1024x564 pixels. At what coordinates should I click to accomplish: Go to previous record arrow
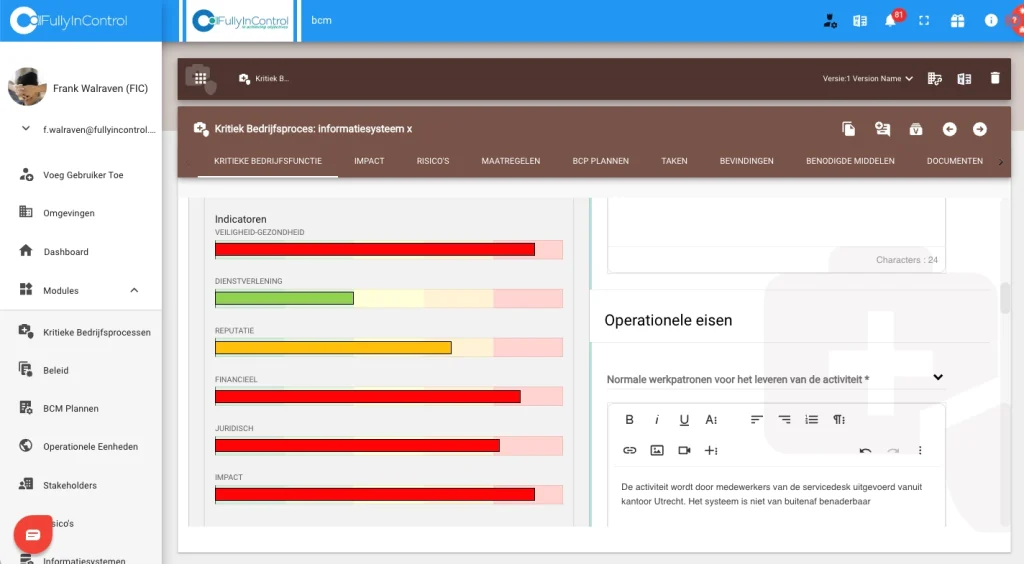coord(950,129)
